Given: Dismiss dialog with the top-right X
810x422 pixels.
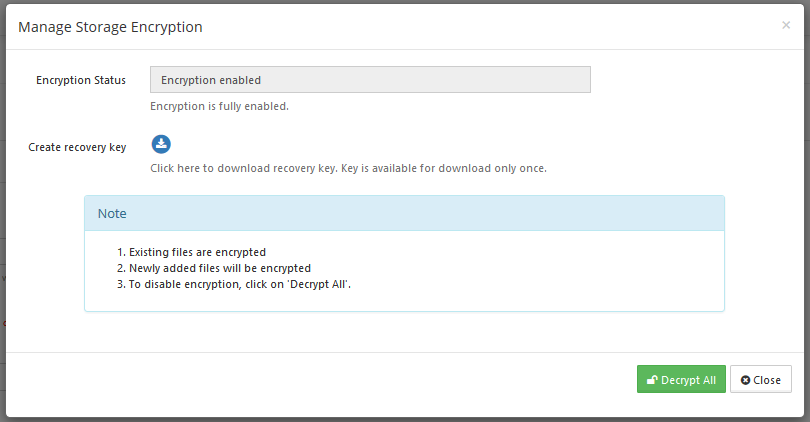Looking at the screenshot, I should coord(786,25).
